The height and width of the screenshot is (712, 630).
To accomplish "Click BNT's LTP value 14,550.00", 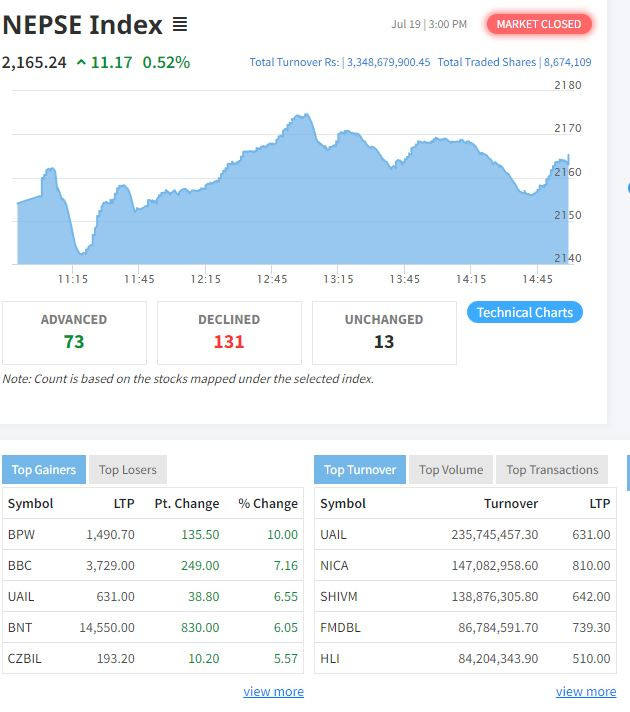I will coord(107,628).
